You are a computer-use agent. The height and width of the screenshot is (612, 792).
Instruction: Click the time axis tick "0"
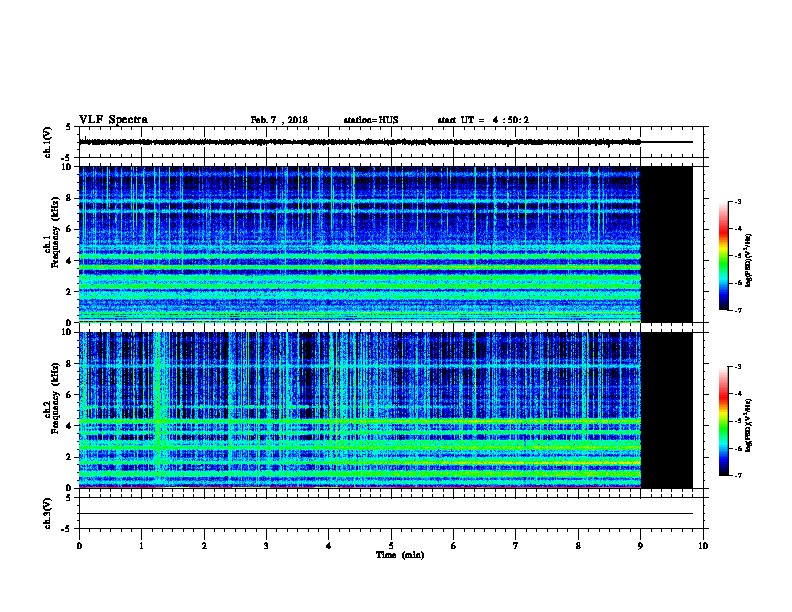[79, 546]
